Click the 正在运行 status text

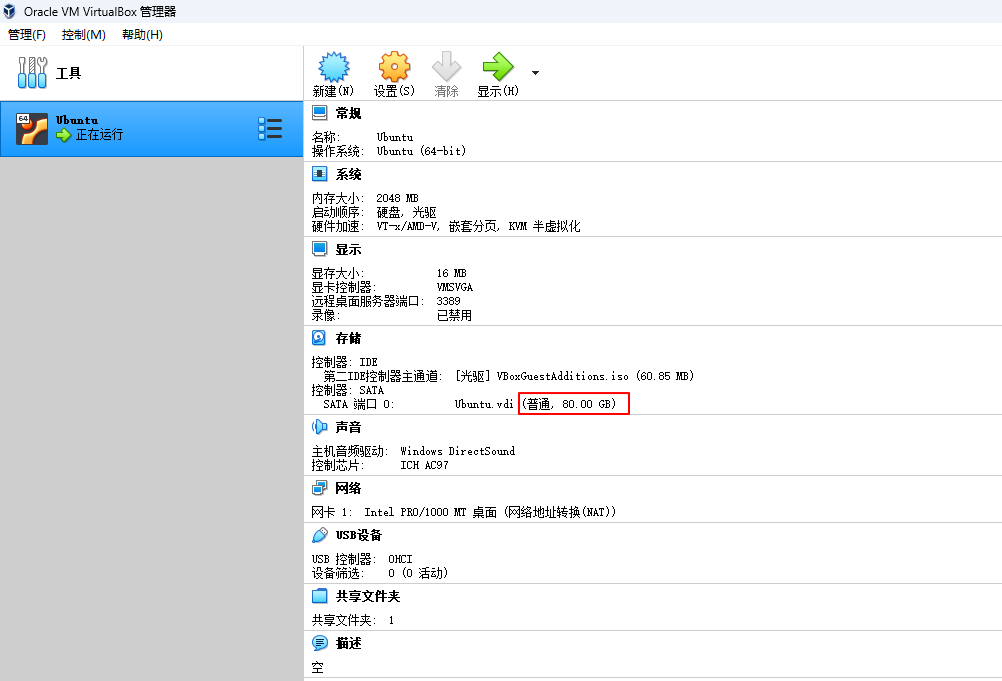pos(99,135)
